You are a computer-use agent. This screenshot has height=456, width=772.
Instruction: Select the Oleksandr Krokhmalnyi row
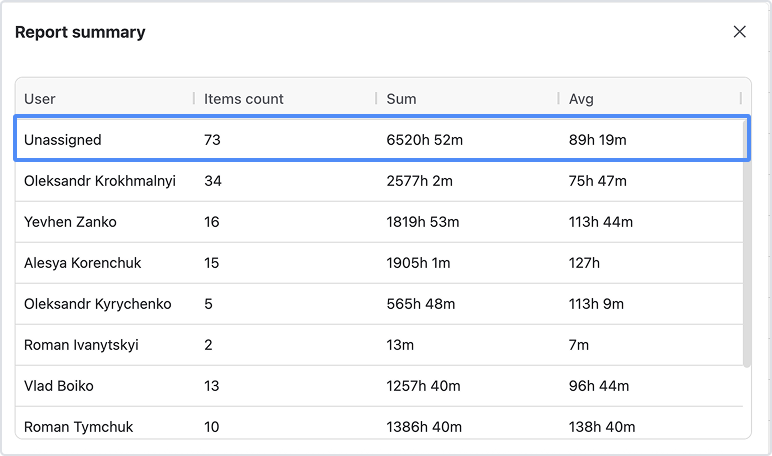pos(100,181)
